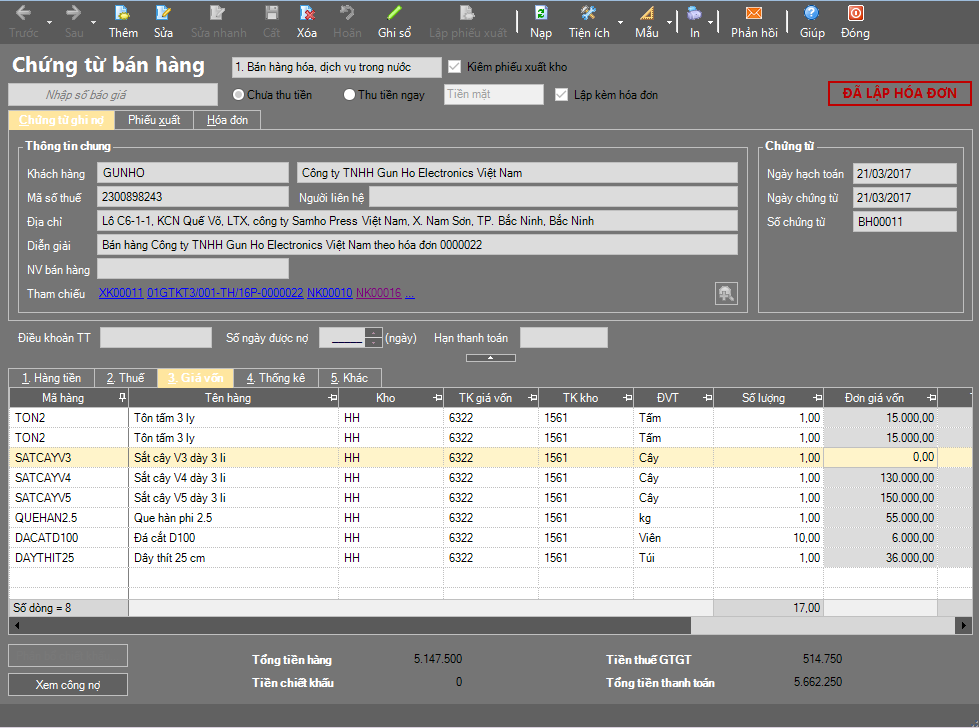Image resolution: width=979 pixels, height=728 pixels.
Task: Click the Xem công nợ button
Action: pyautogui.click(x=68, y=685)
